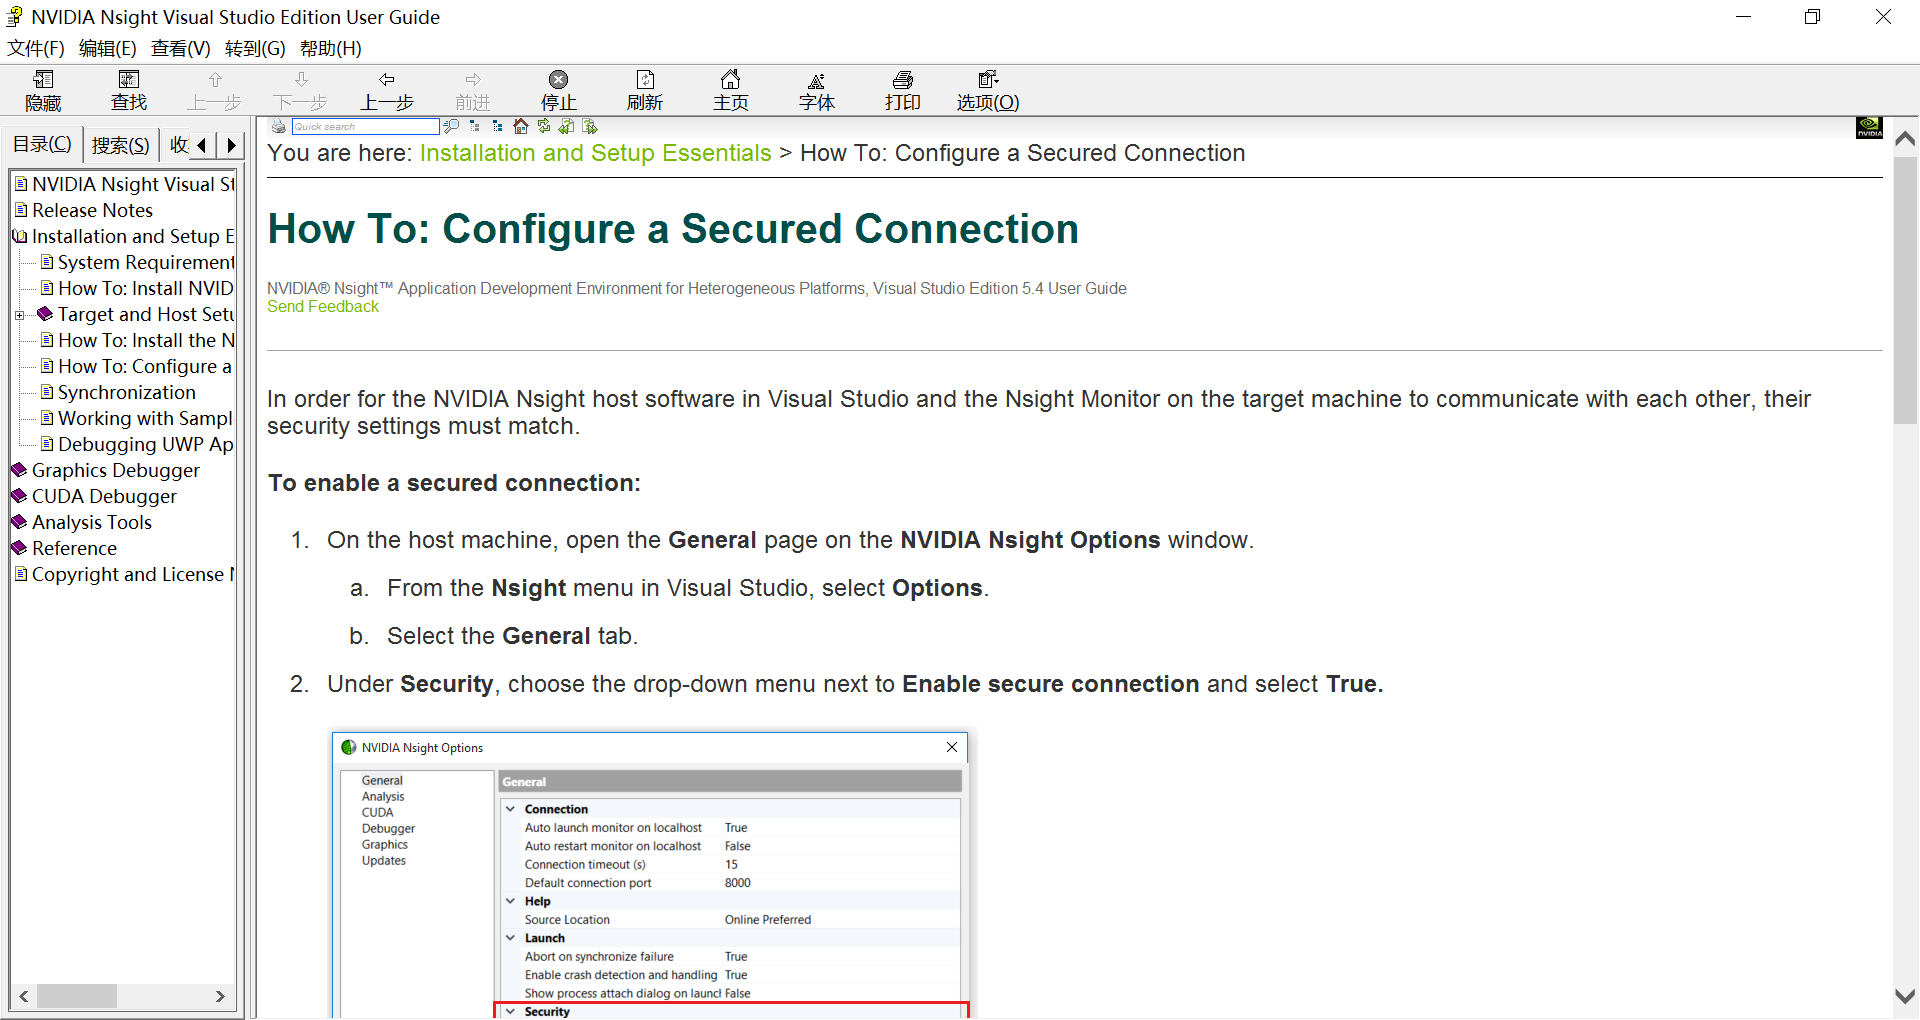This screenshot has width=1920, height=1020.
Task: Click the left tab-scroll arrow in navigation pane
Action: pyautogui.click(x=202, y=145)
